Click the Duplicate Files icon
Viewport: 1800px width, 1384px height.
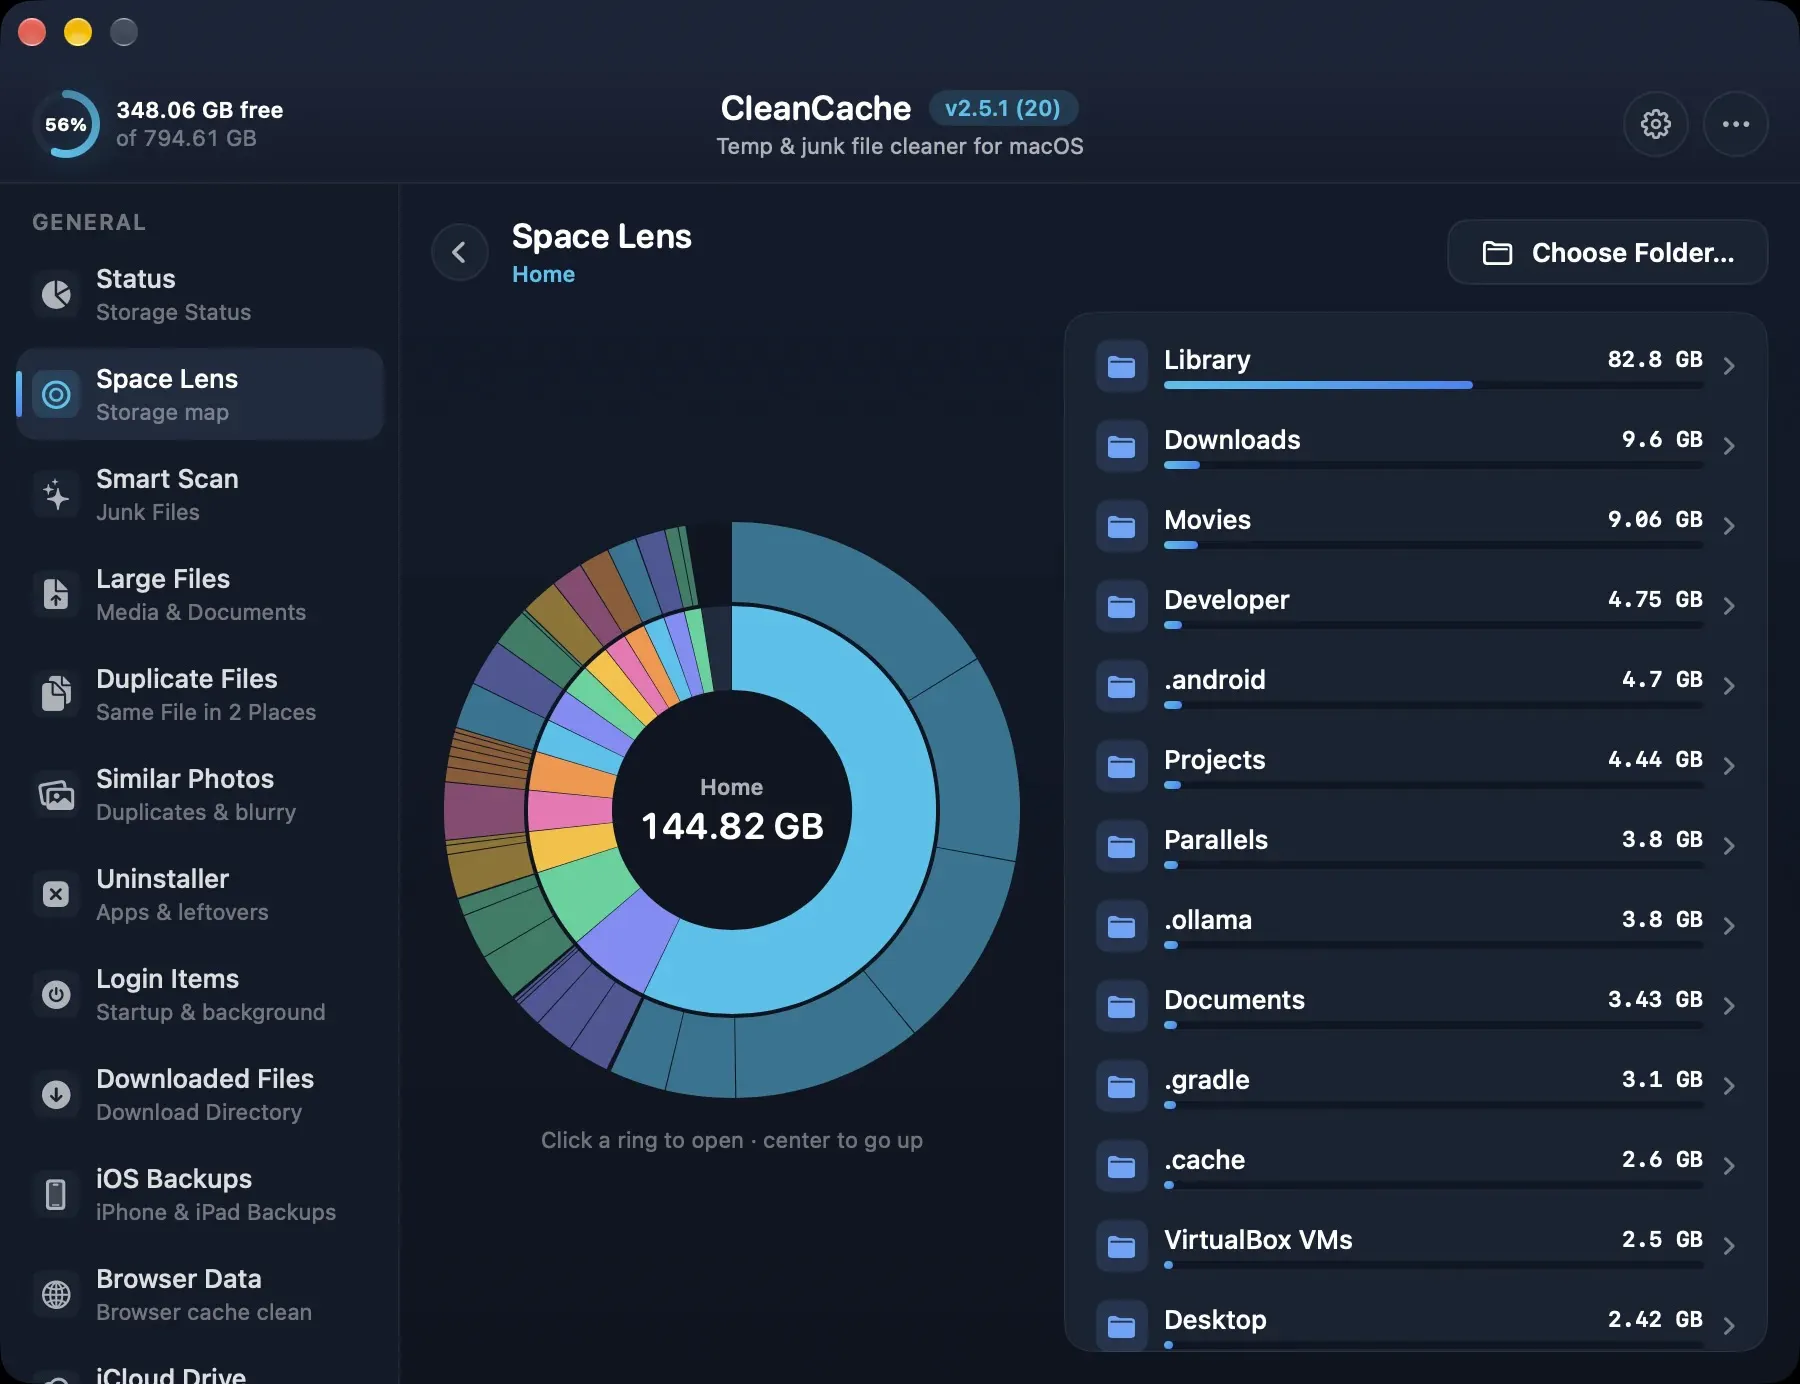click(x=56, y=694)
